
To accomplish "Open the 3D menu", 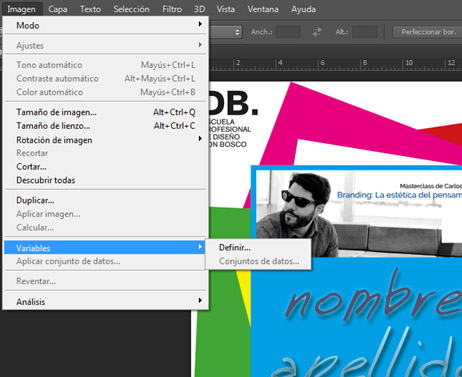I will point(199,9).
